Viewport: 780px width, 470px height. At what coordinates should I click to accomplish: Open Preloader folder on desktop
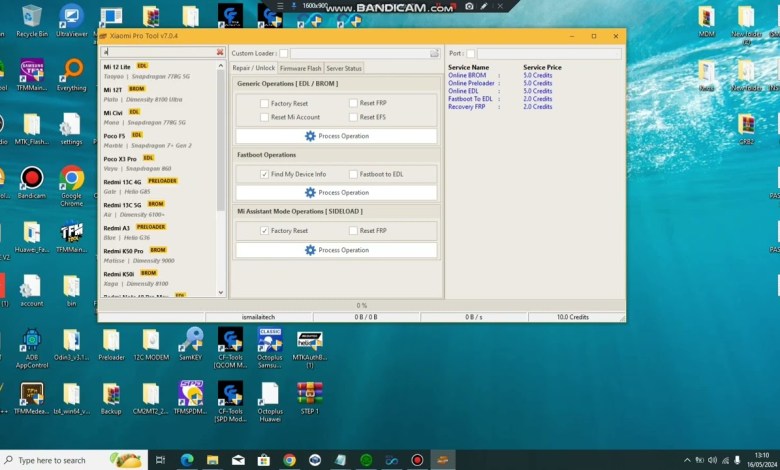[x=111, y=344]
